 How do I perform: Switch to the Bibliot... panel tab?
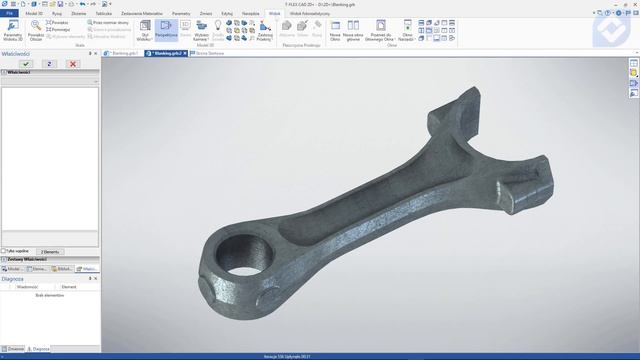tap(62, 269)
